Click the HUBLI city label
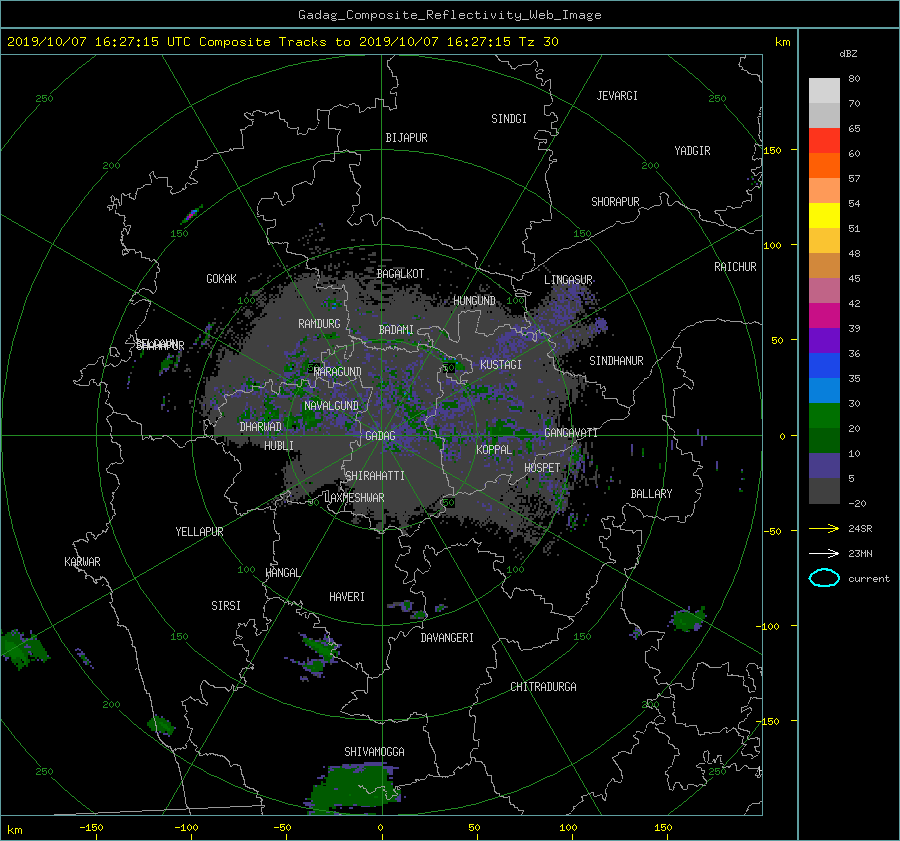This screenshot has width=900, height=841. tap(279, 446)
